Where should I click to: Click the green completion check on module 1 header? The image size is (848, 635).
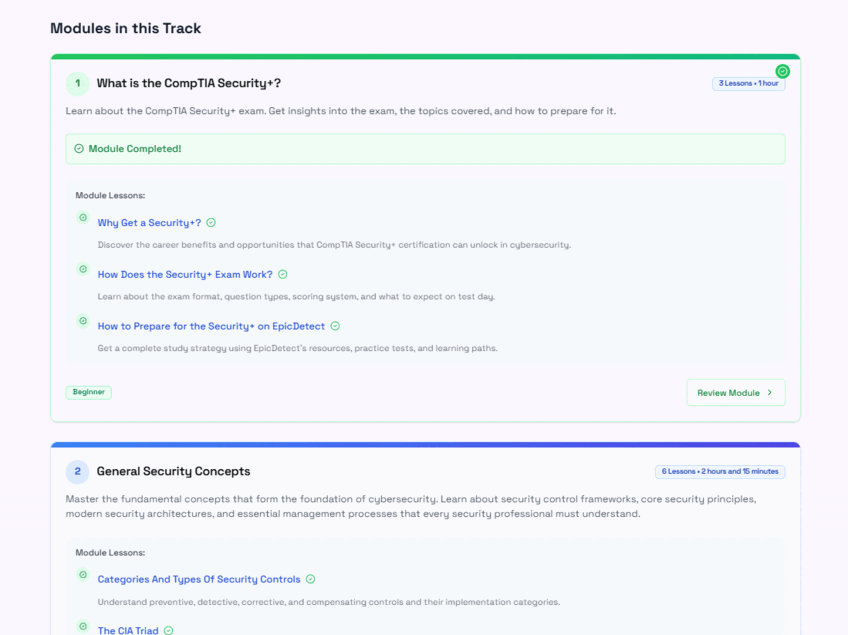[x=783, y=71]
